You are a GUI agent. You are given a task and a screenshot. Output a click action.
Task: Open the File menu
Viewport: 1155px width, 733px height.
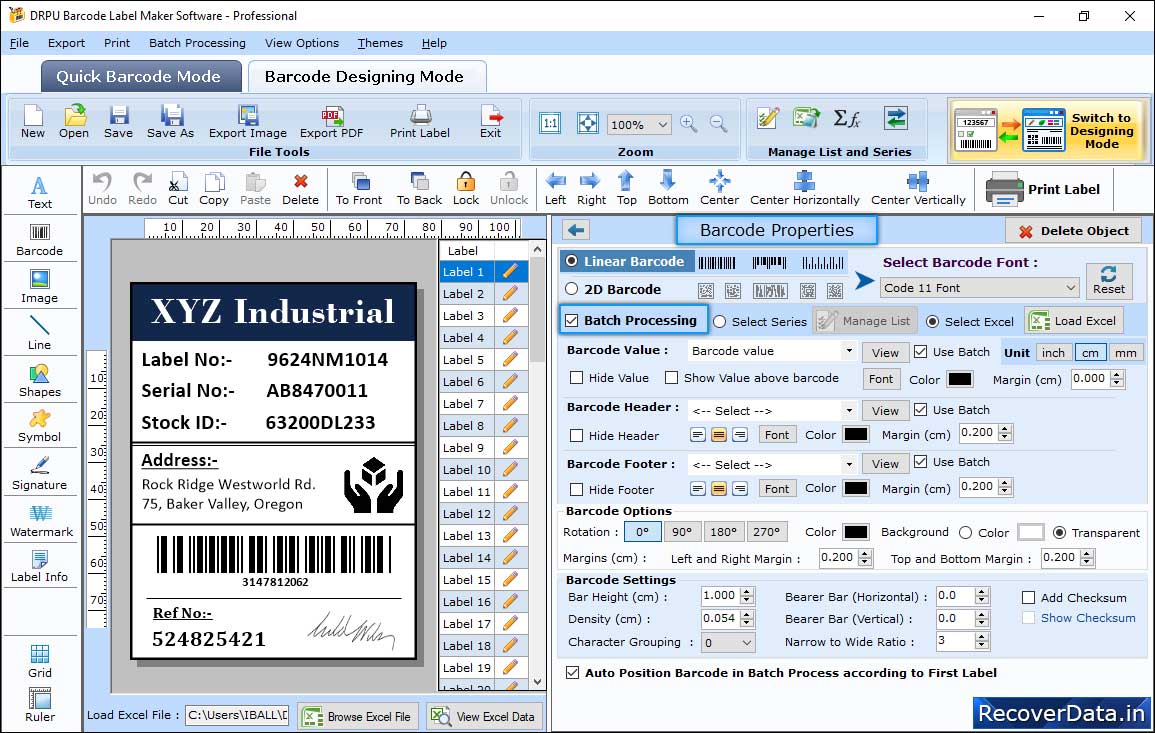tap(19, 43)
